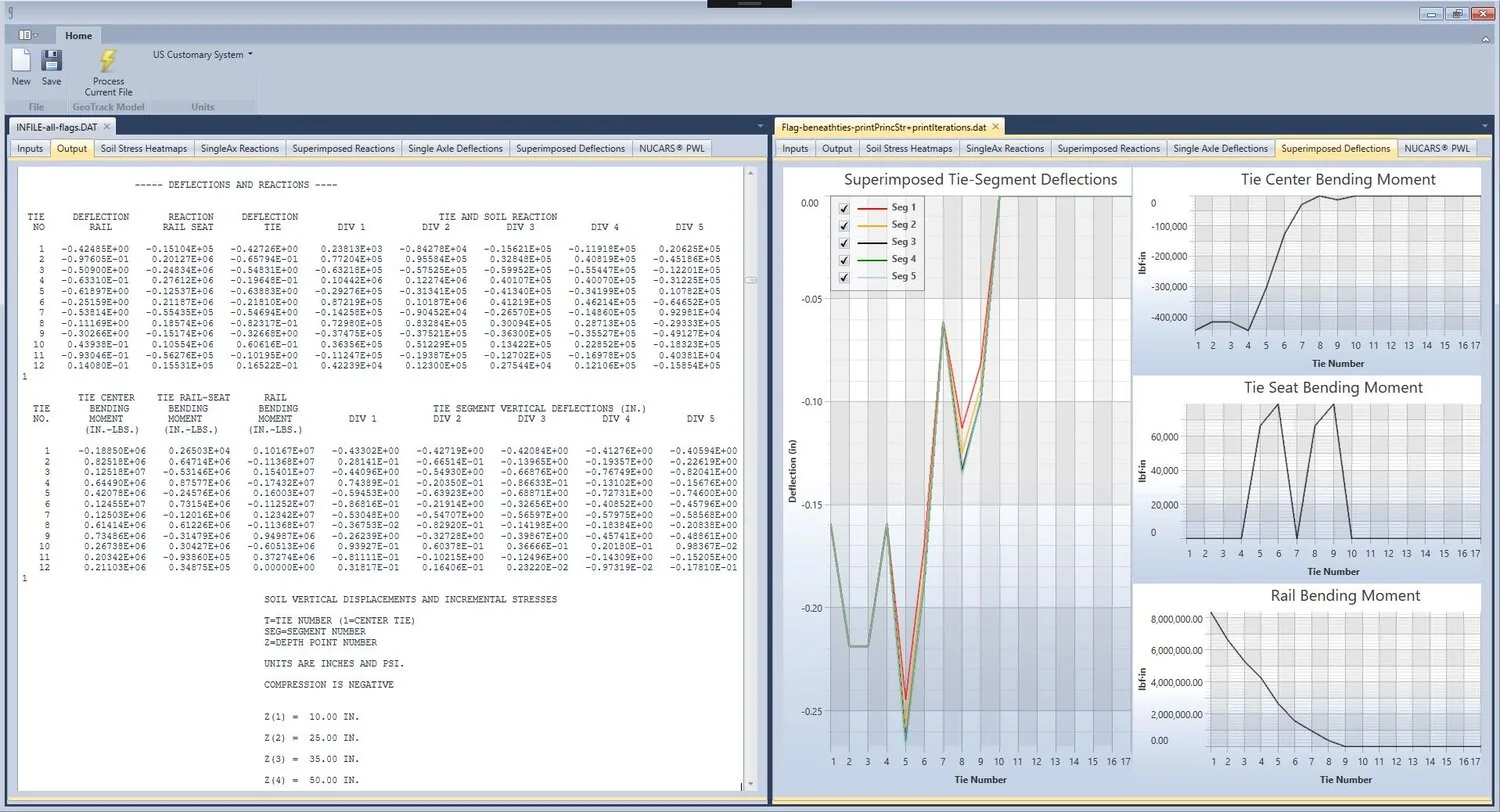Image resolution: width=1500 pixels, height=812 pixels.
Task: Toggle Seg 4 series checkbox
Action: tap(845, 260)
